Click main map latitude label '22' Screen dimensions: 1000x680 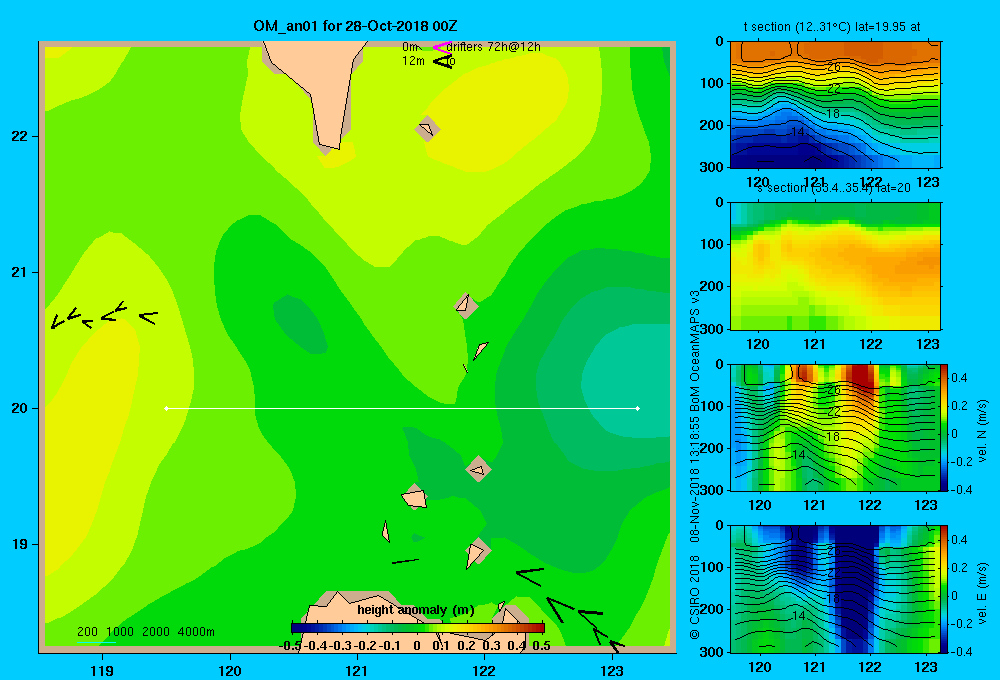click(20, 137)
